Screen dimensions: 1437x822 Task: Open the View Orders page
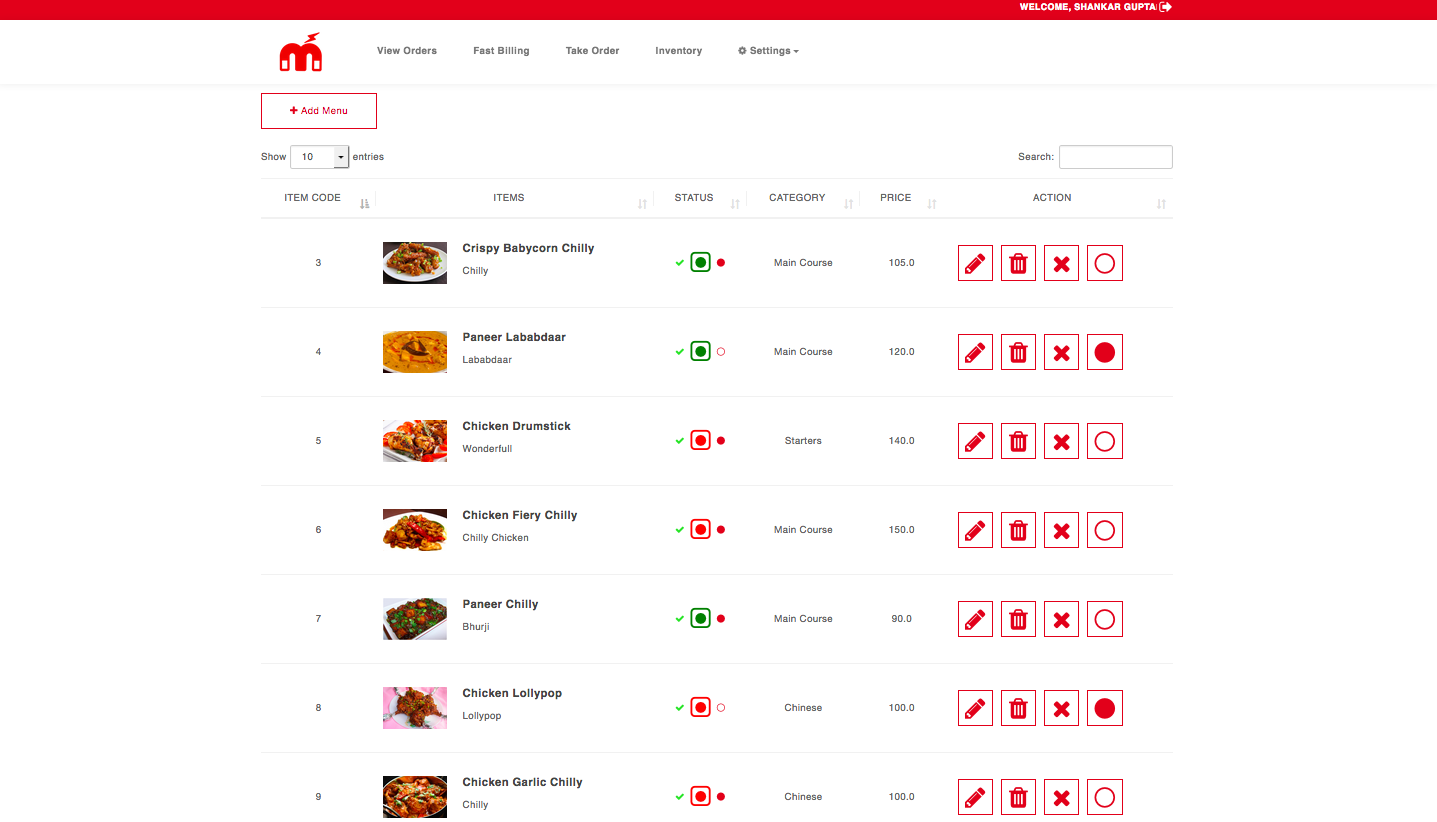tap(407, 51)
